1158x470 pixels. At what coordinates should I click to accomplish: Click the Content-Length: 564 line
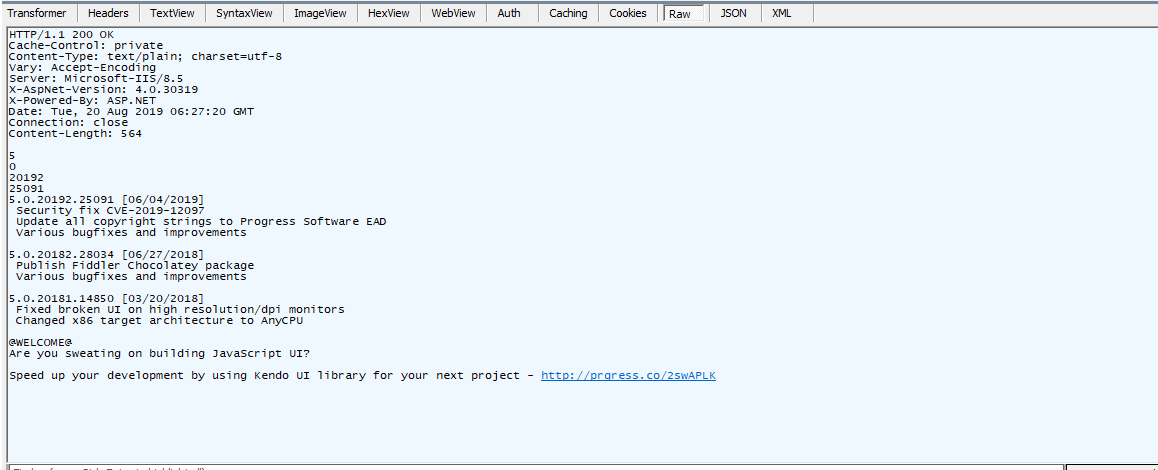pos(75,134)
